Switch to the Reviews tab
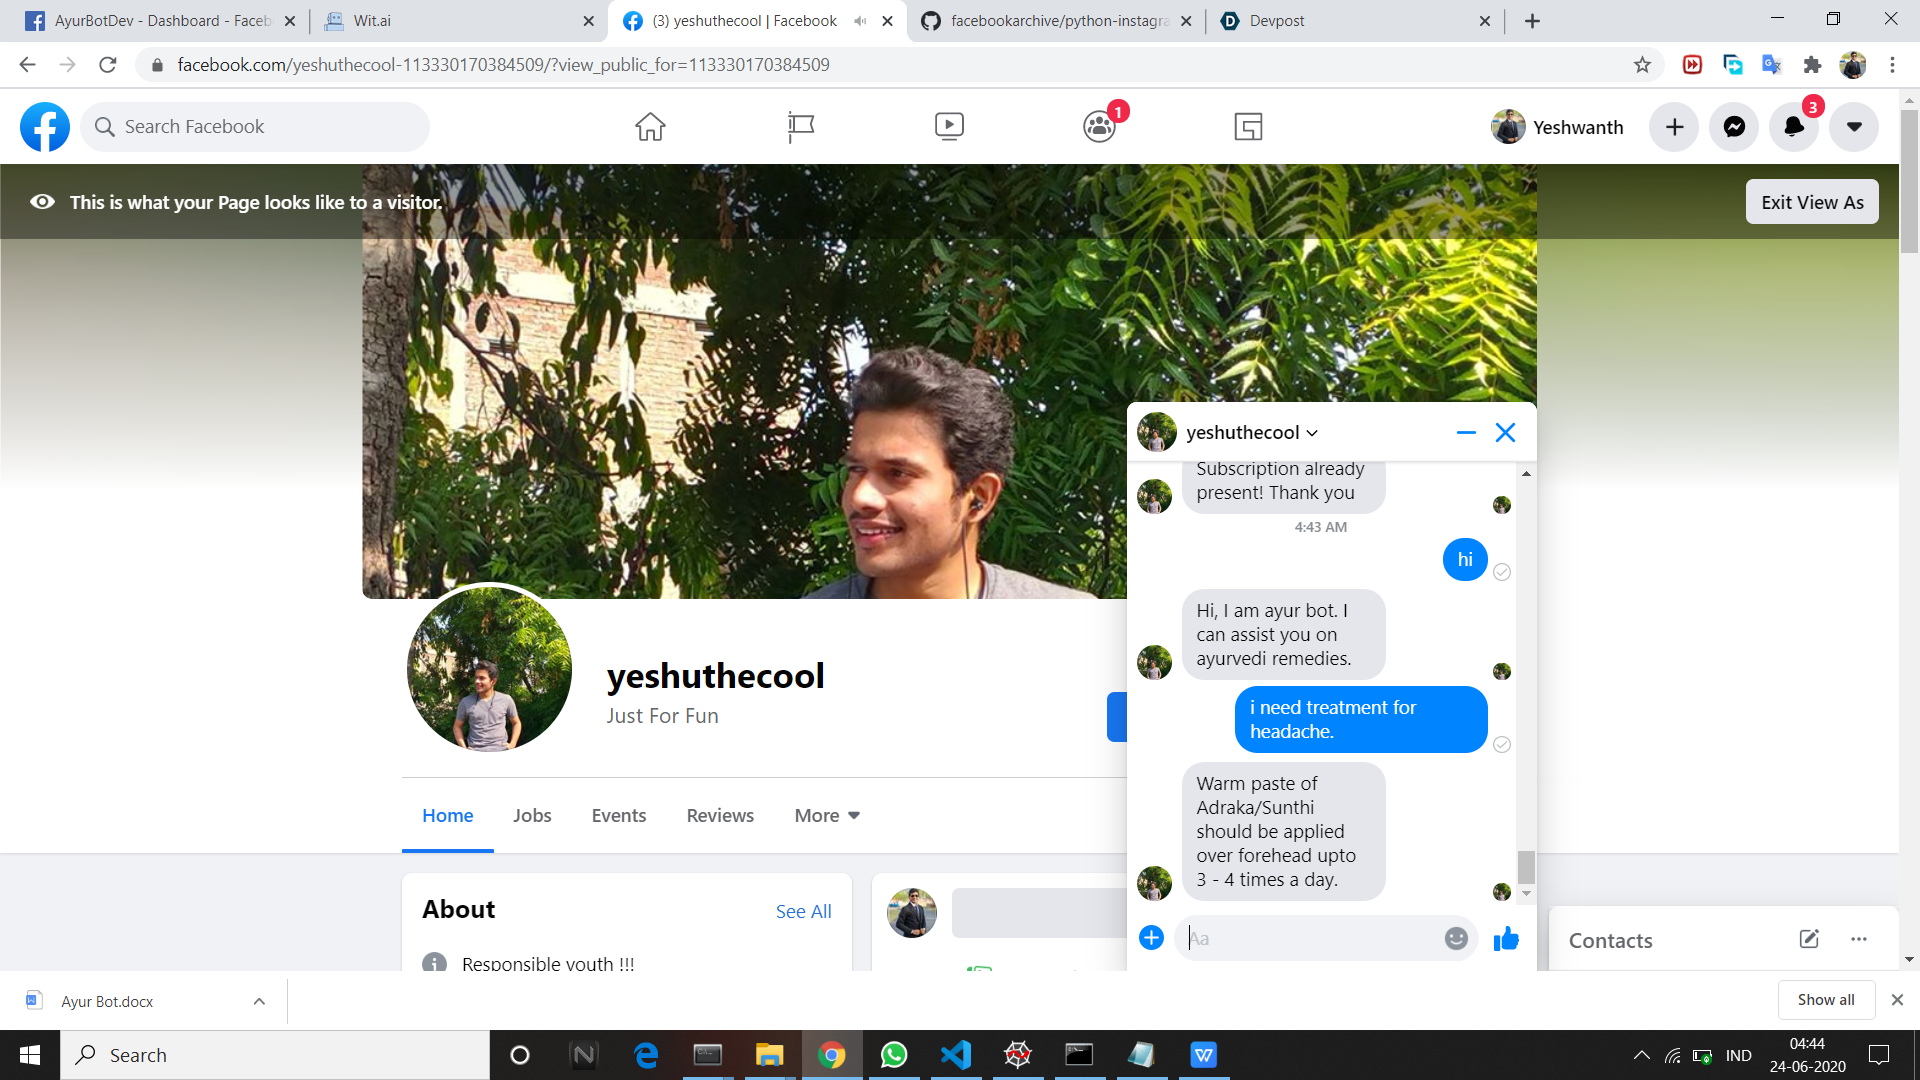The height and width of the screenshot is (1080, 1920). tap(720, 816)
